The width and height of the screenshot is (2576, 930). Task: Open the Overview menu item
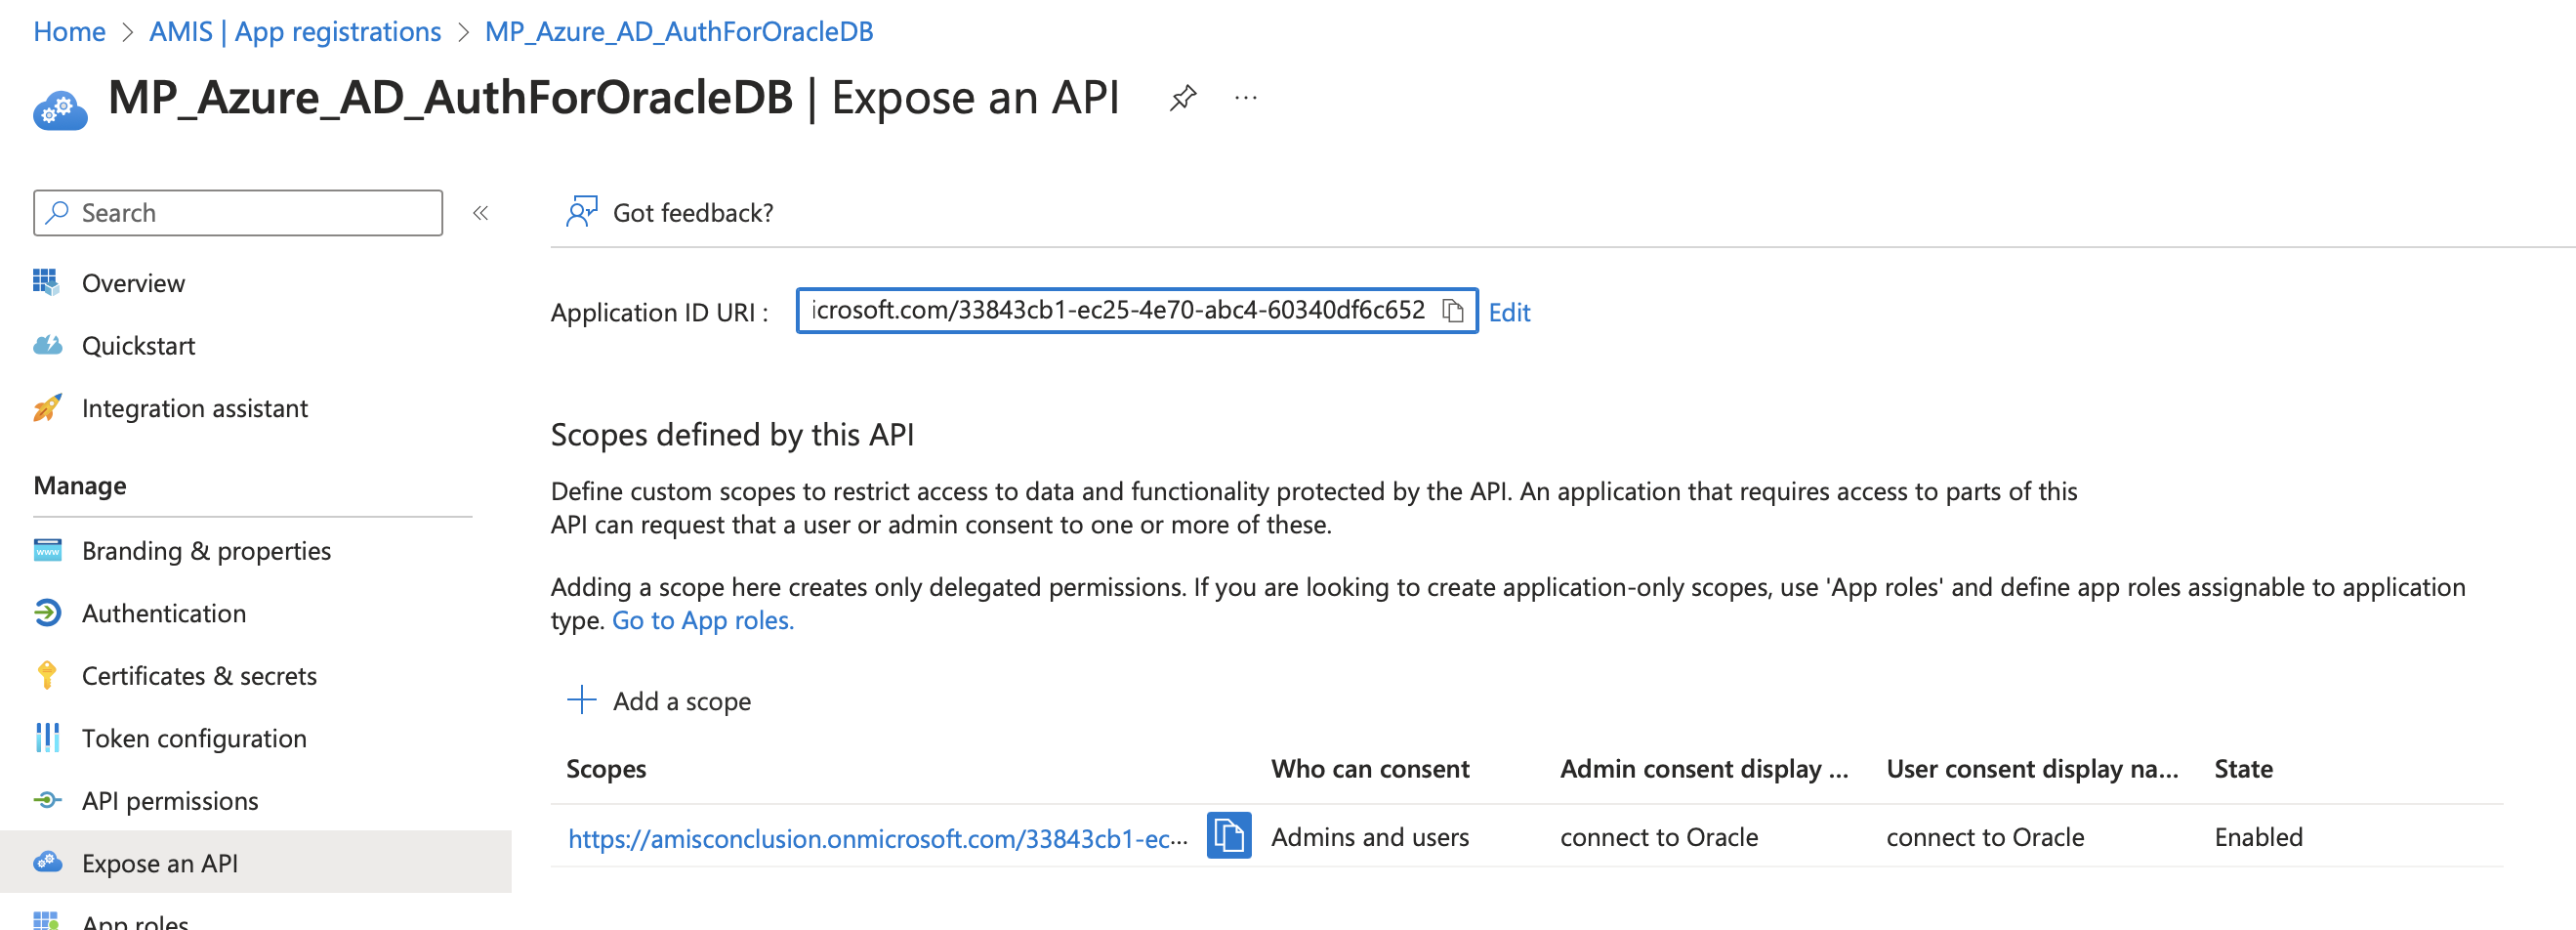click(133, 283)
